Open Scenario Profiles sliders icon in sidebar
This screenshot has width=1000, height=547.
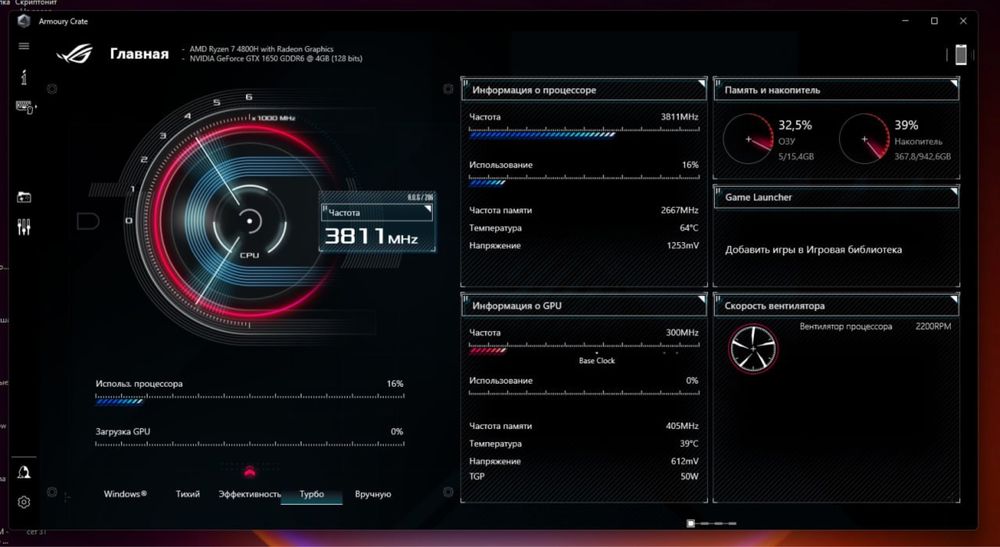click(x=24, y=227)
